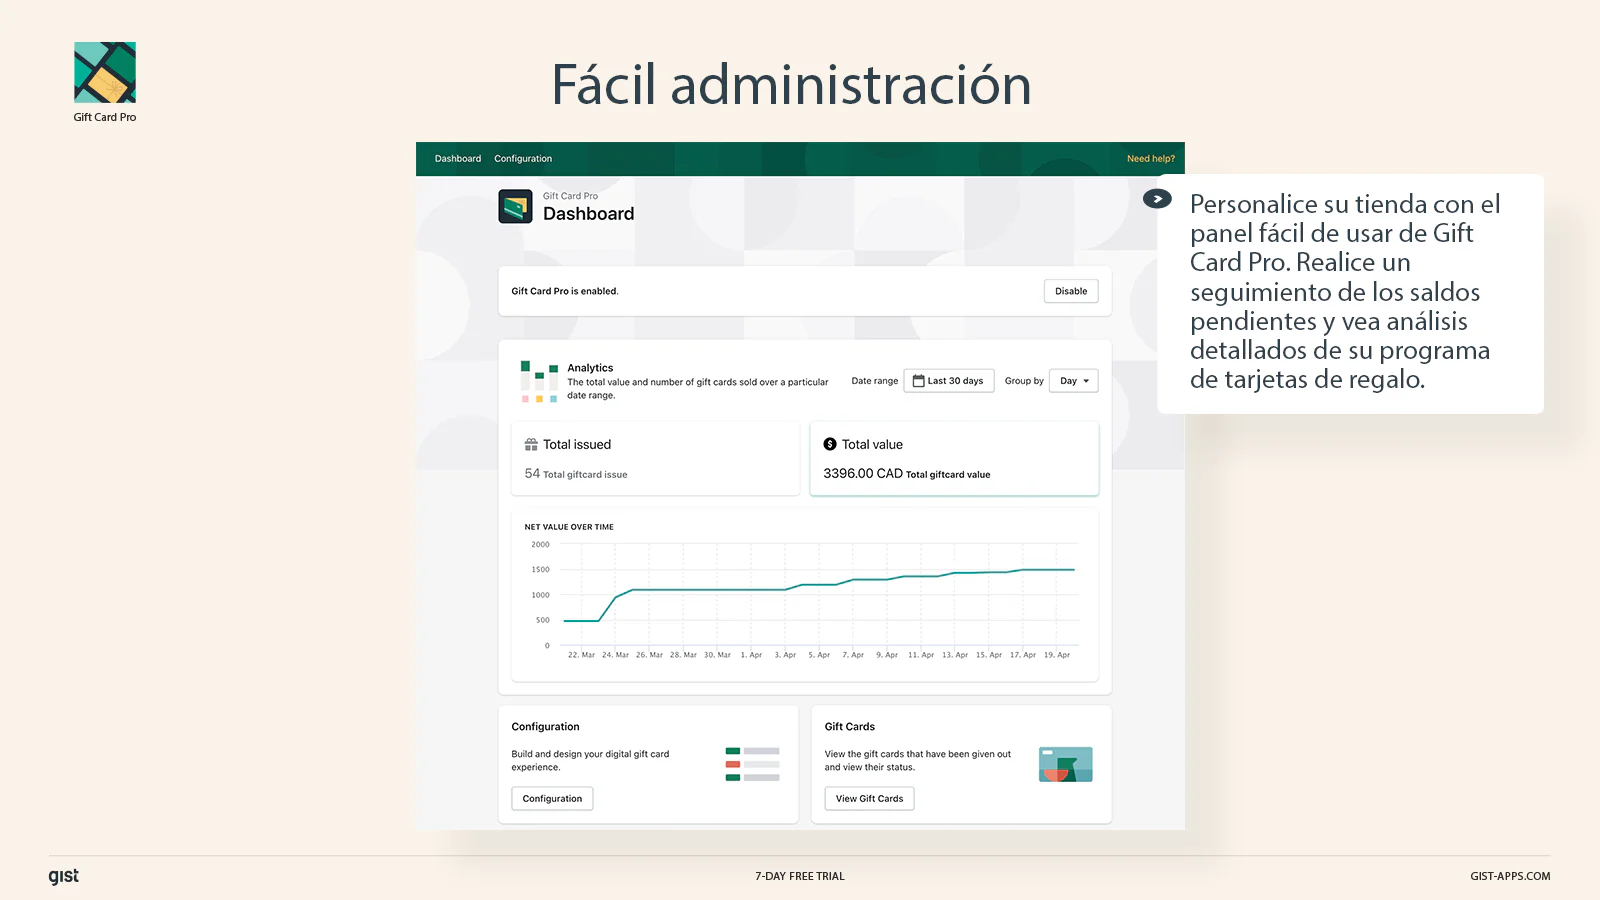Open the Dashboard menu tab
Image resolution: width=1600 pixels, height=900 pixels.
[458, 159]
